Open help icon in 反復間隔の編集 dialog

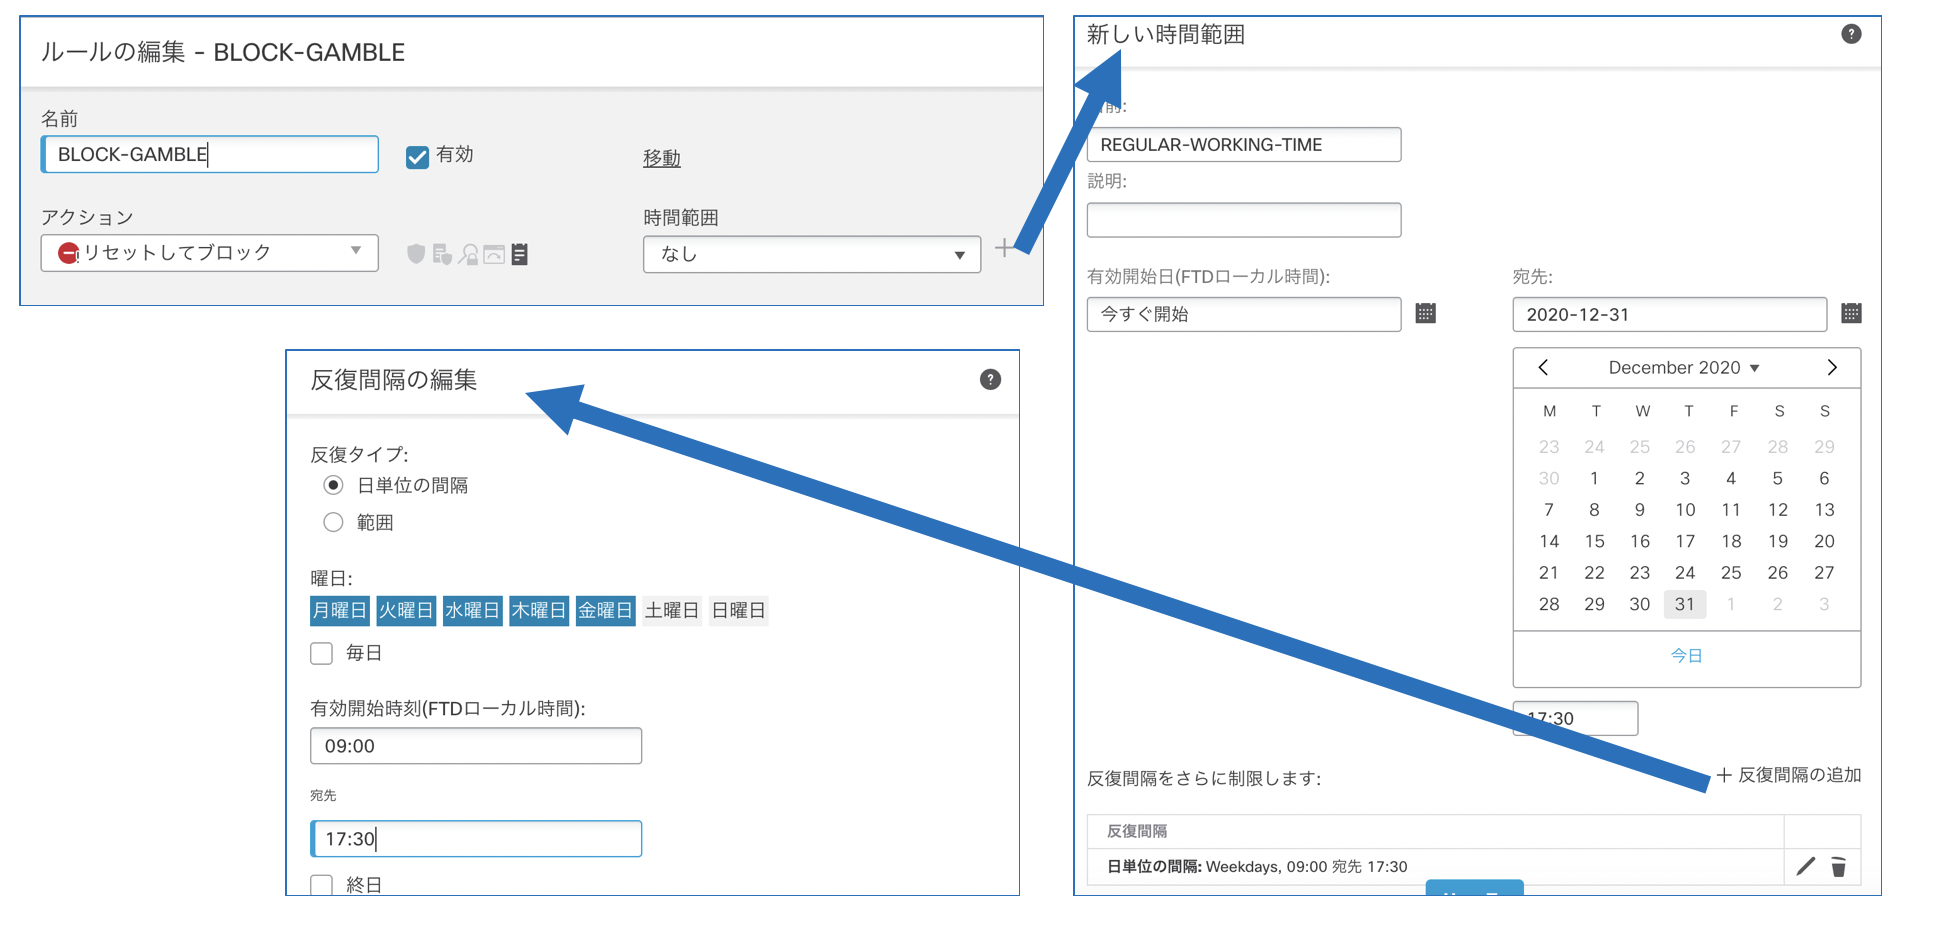pos(990,380)
